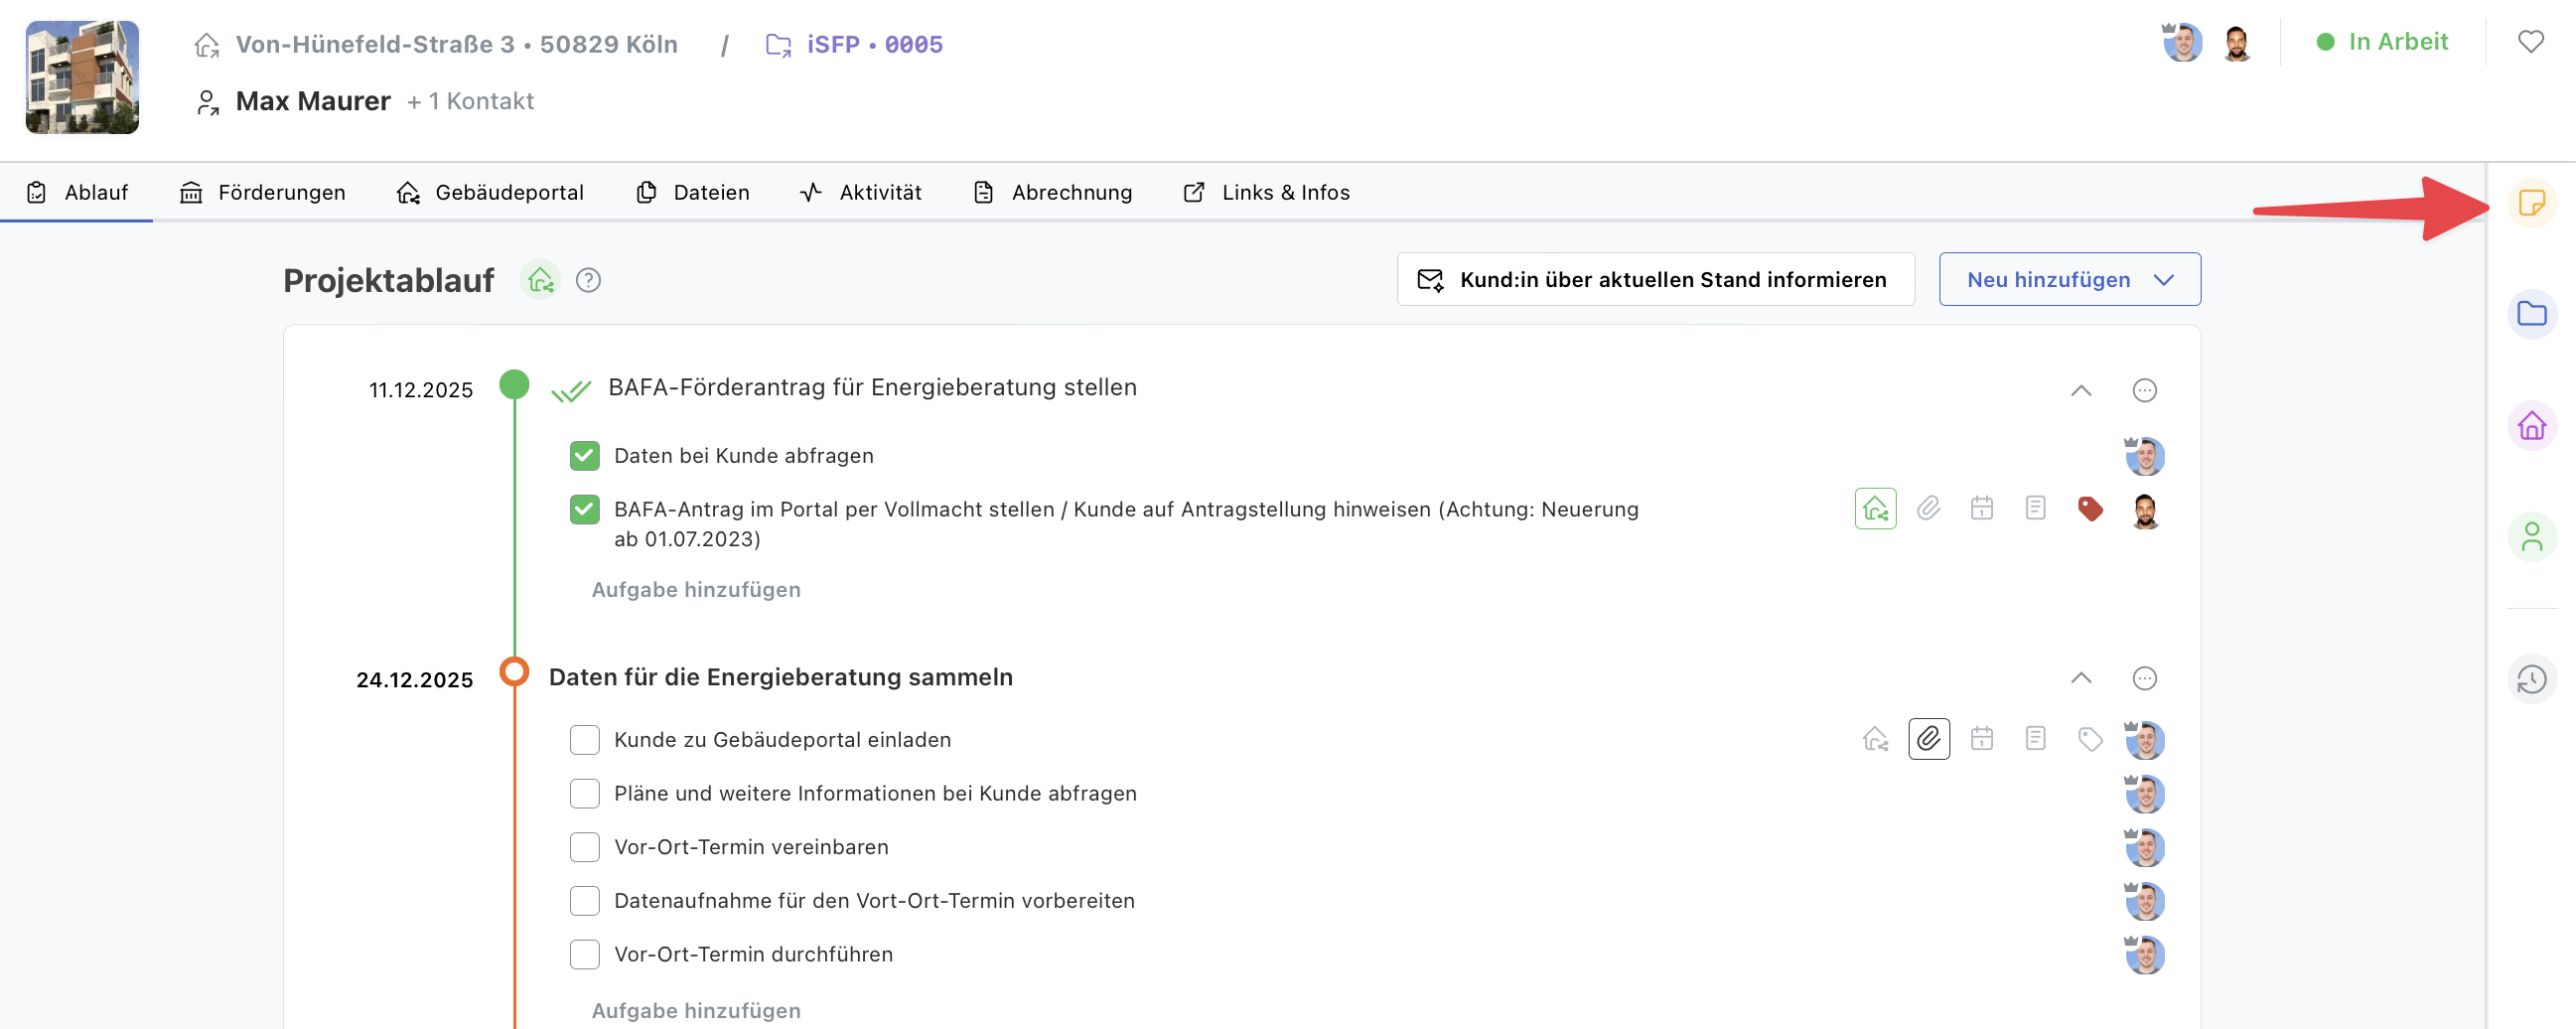Click the attachment paperclip on the BAFA-Antrag task
This screenshot has width=2576, height=1029.
[1928, 509]
